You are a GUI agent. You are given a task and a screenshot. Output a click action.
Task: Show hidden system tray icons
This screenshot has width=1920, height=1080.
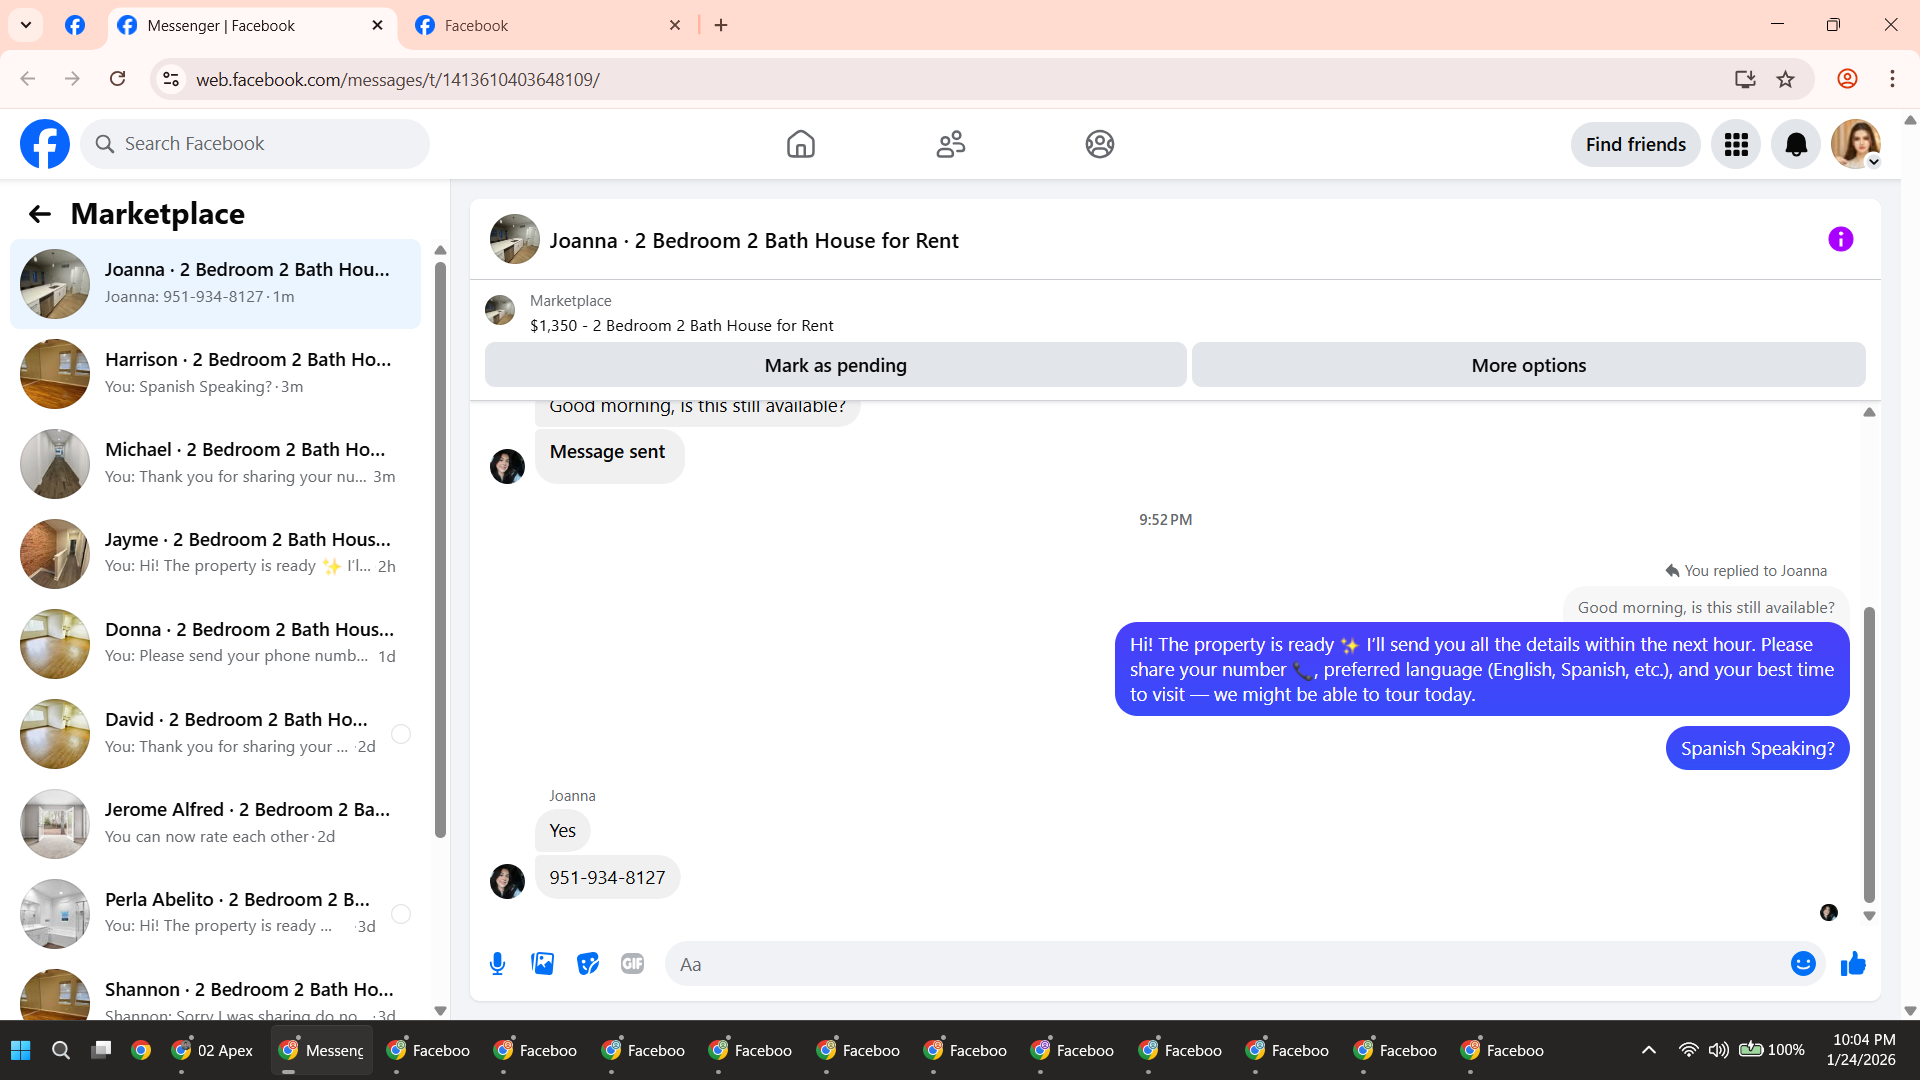pos(1649,1050)
